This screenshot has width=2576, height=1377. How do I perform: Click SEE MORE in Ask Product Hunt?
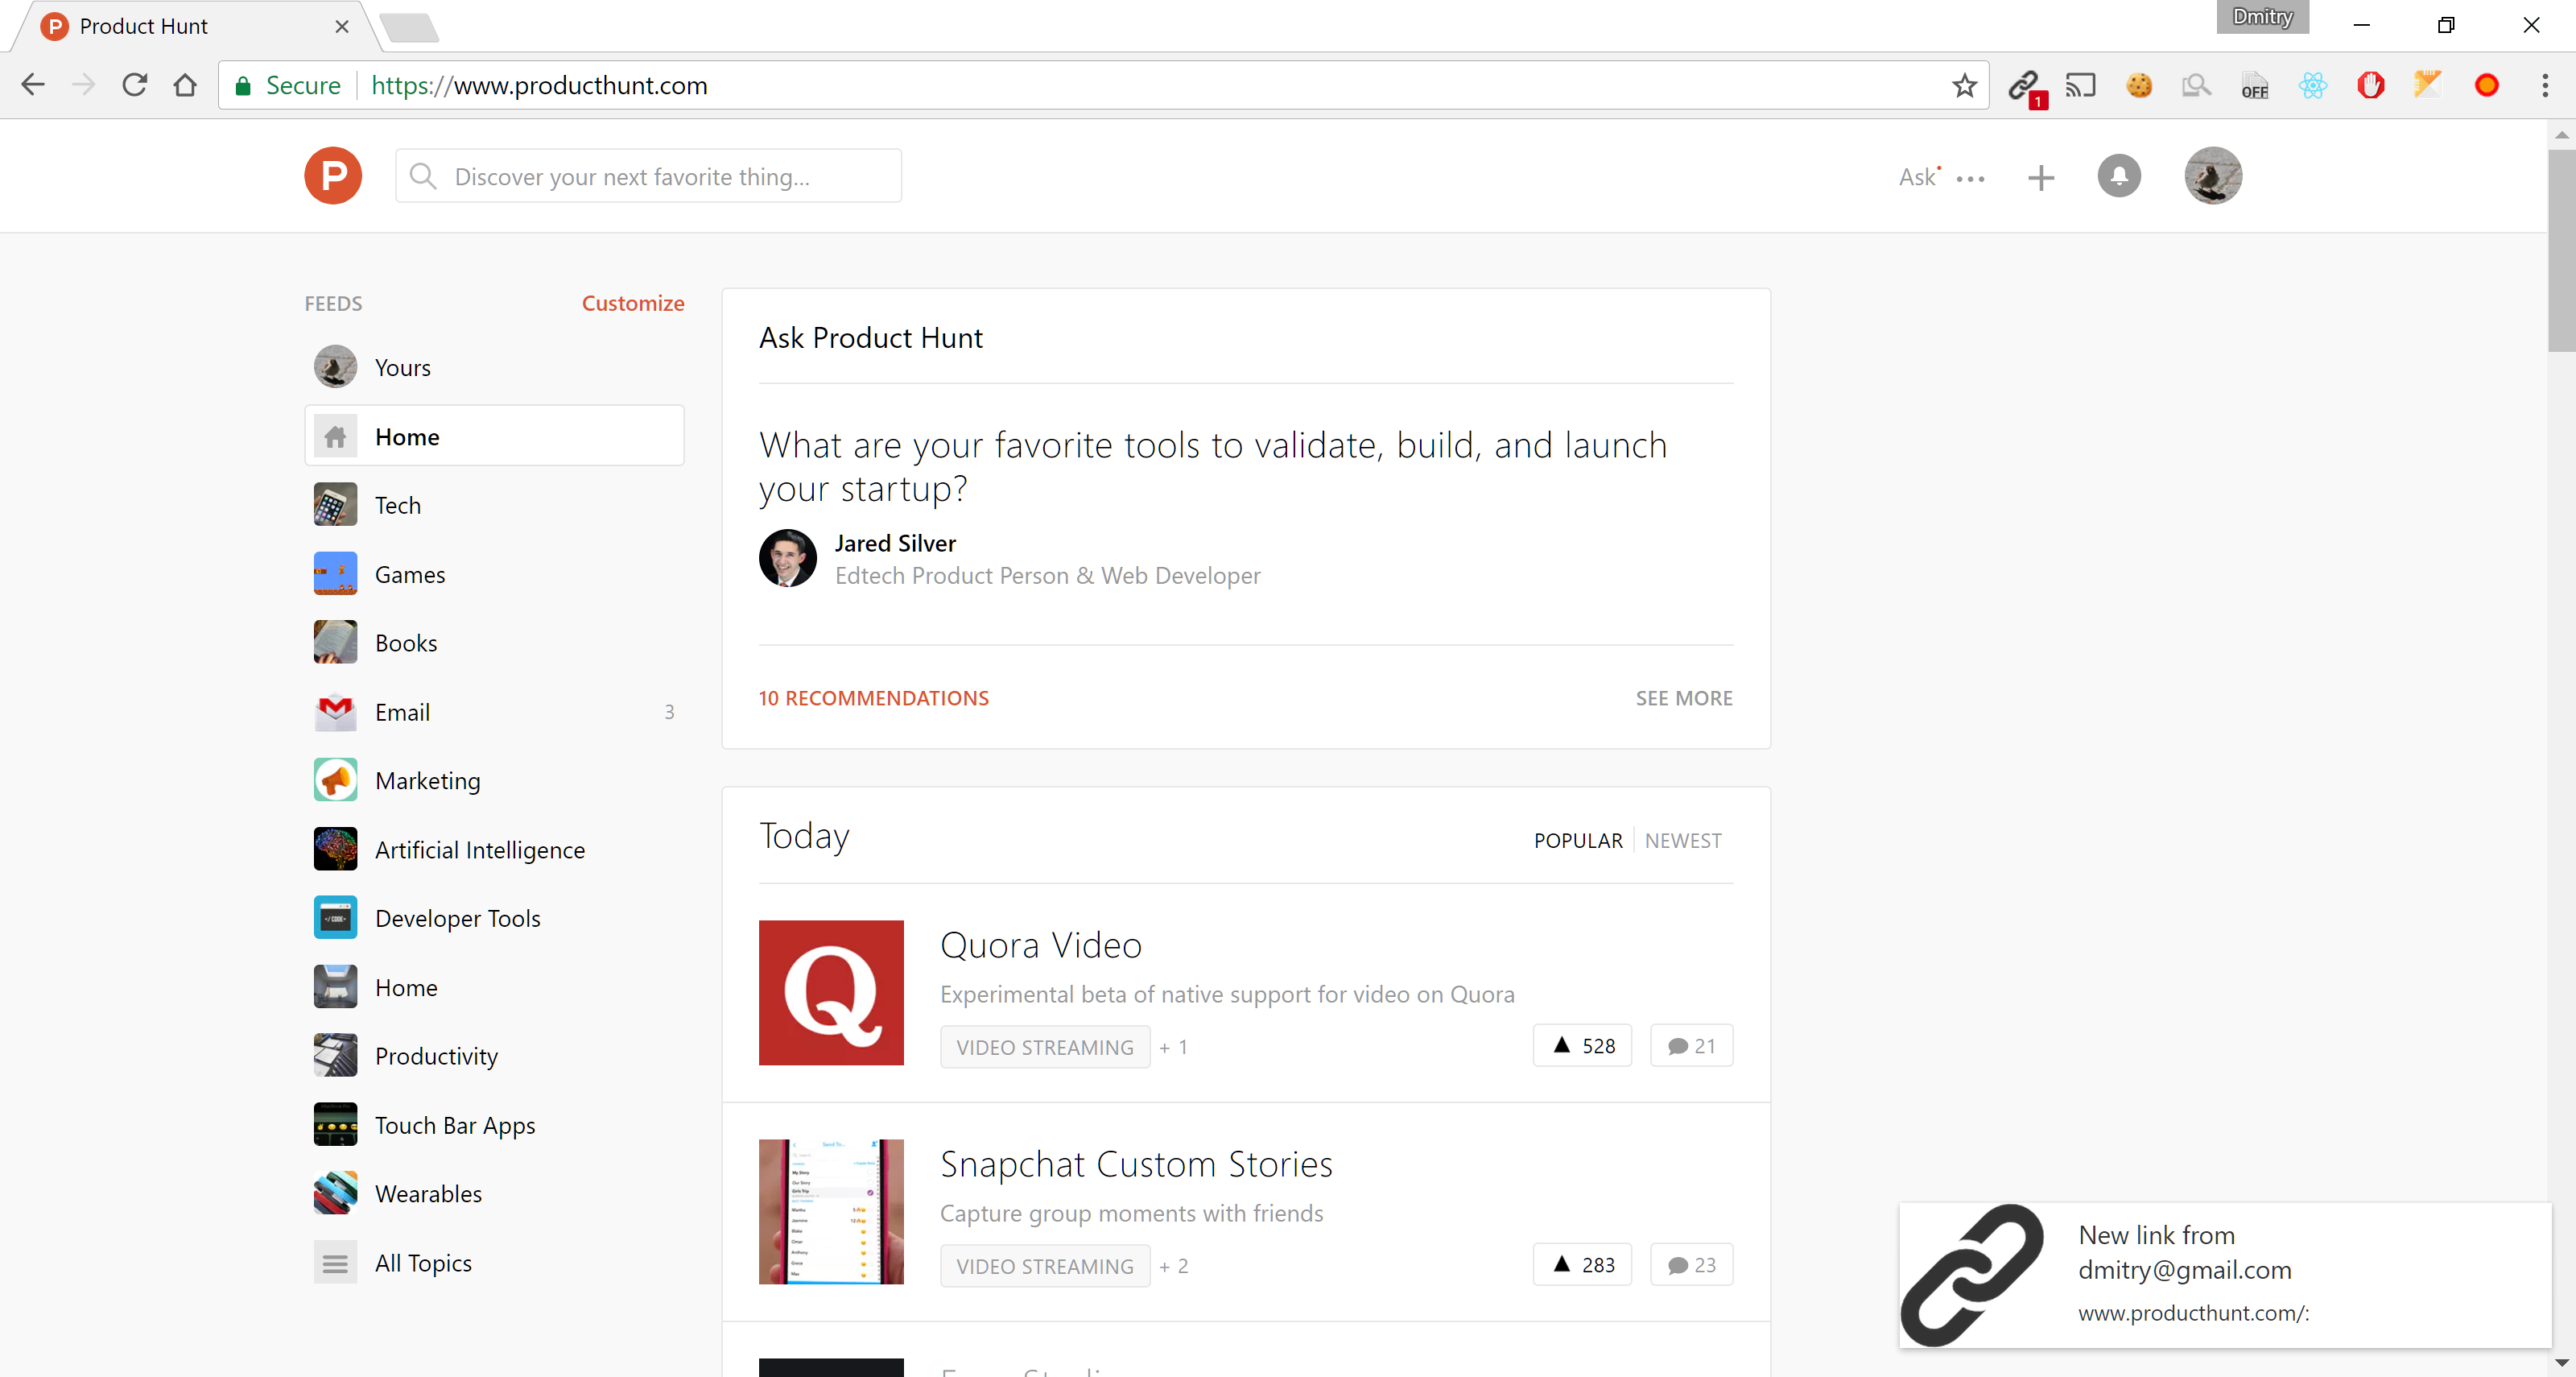pos(1684,698)
